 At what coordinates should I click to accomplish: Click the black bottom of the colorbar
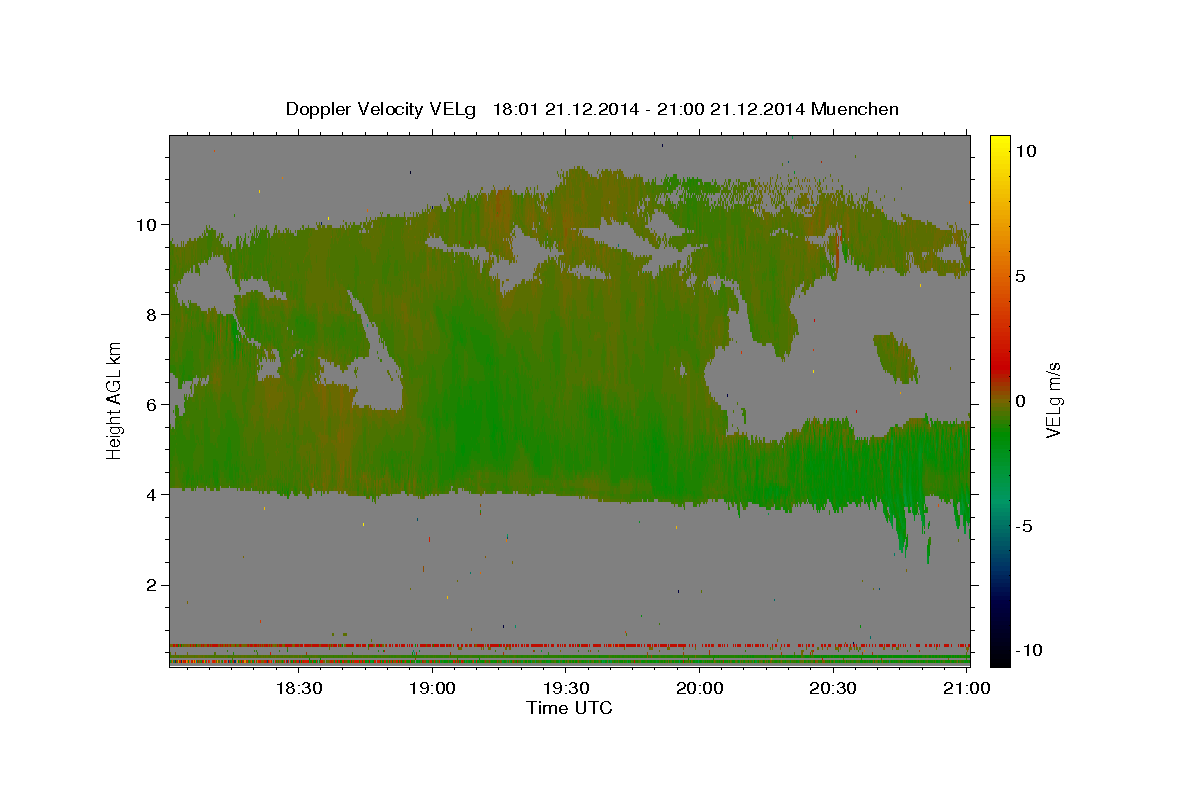[x=1000, y=658]
